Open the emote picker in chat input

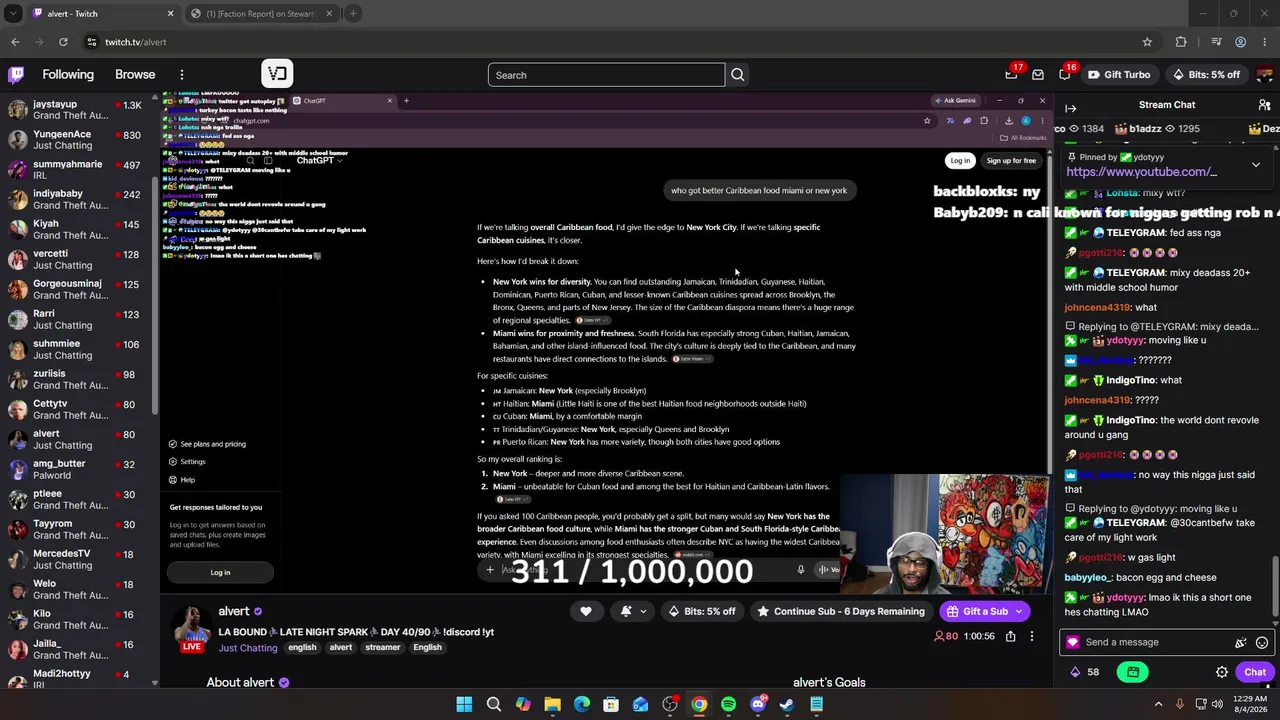coord(1262,643)
